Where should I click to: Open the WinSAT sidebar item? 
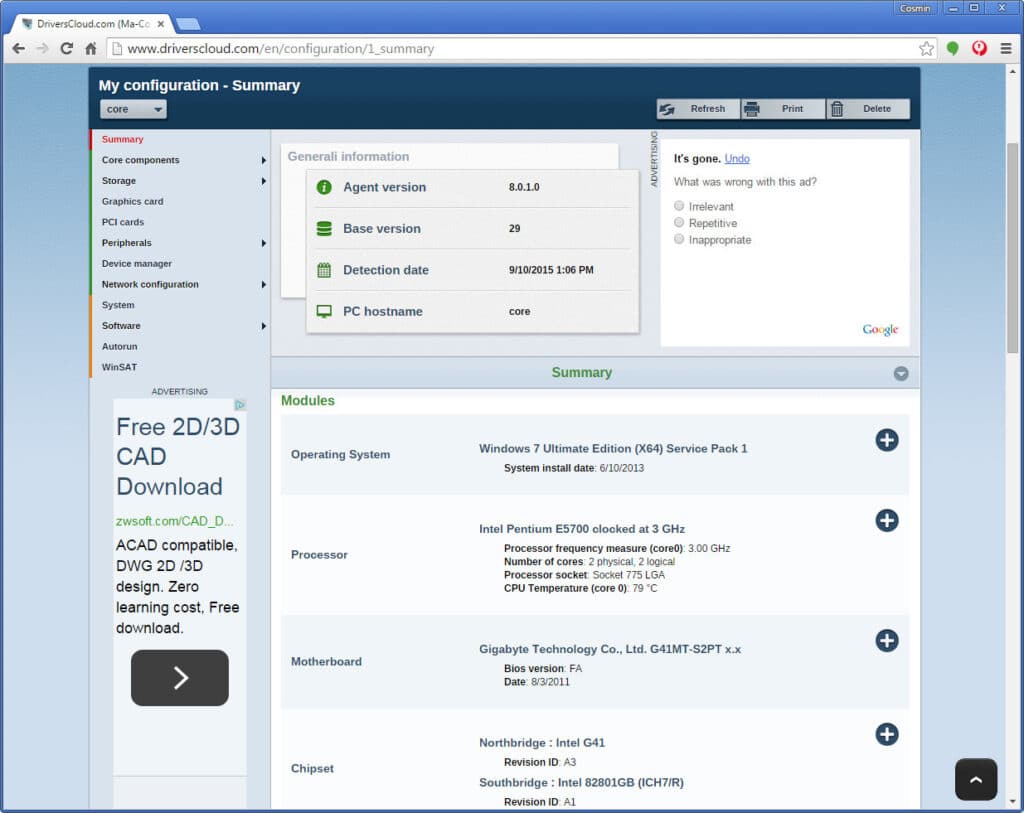[x=120, y=367]
